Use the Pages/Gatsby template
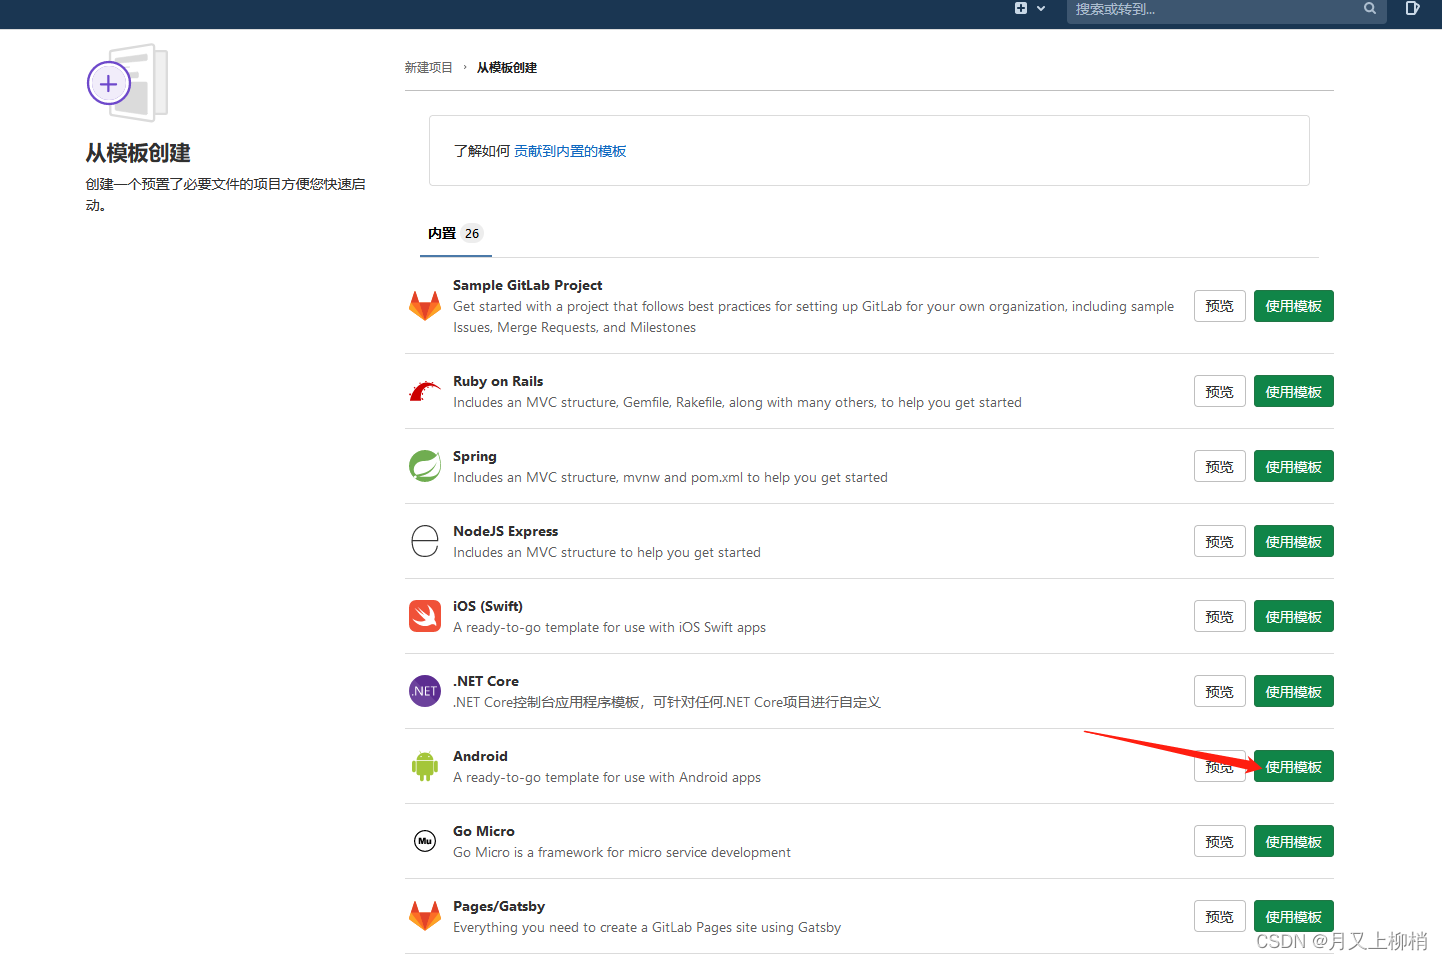1442x960 pixels. pyautogui.click(x=1294, y=917)
